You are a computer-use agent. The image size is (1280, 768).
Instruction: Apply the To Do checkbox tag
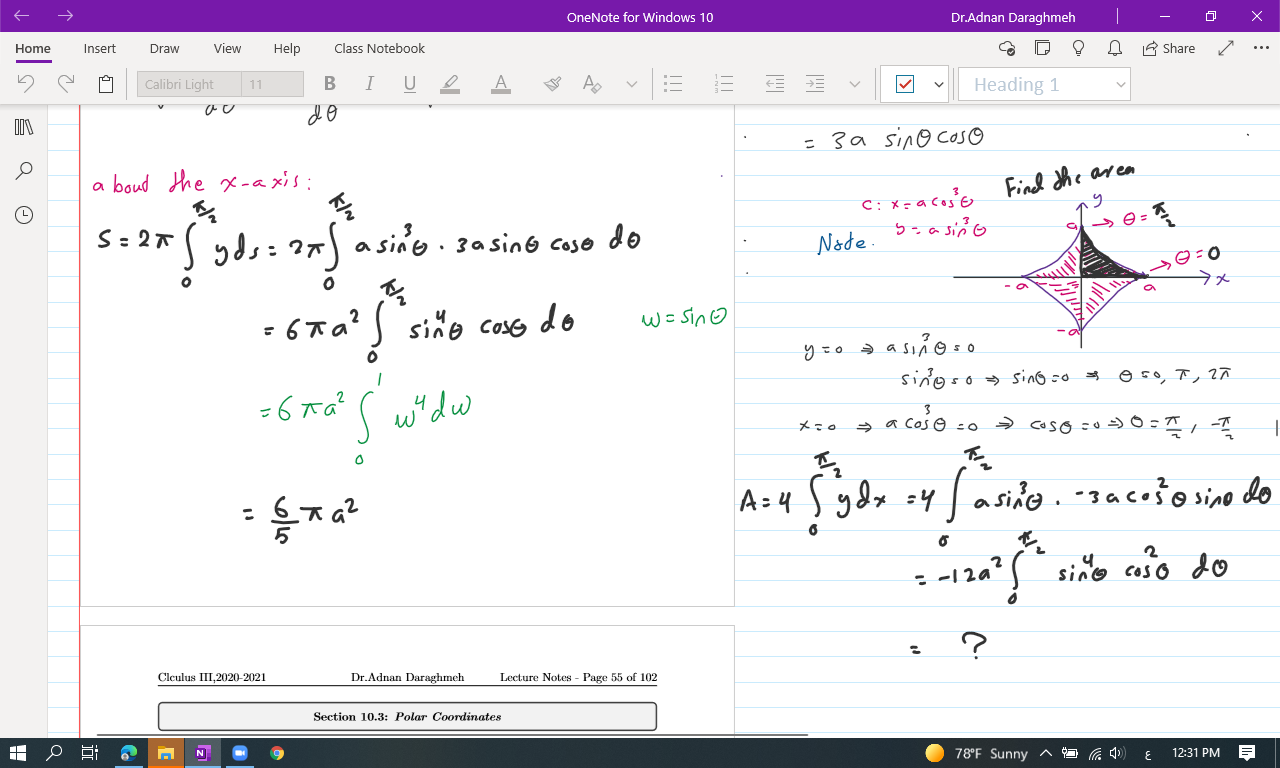coord(905,85)
